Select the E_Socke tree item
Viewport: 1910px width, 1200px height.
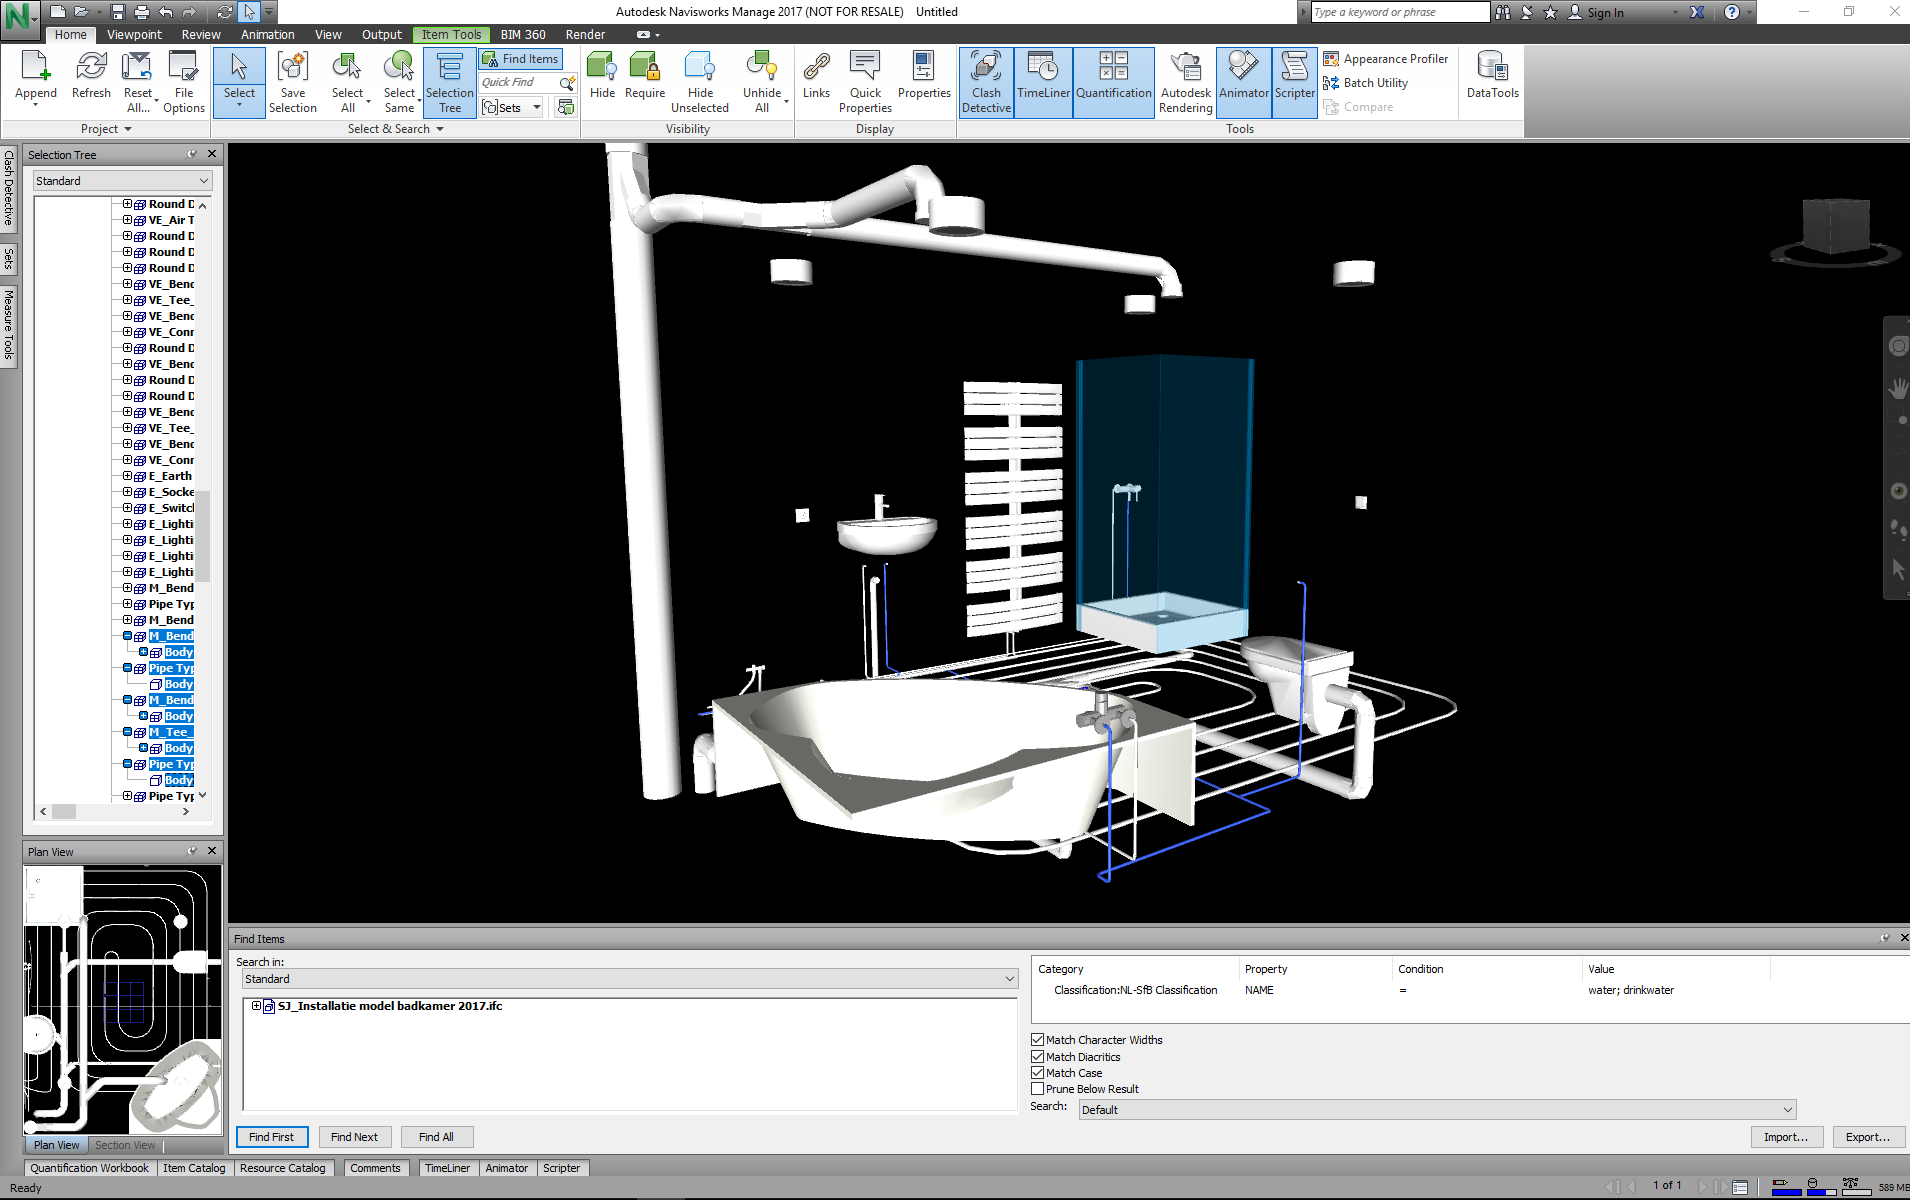(171, 492)
